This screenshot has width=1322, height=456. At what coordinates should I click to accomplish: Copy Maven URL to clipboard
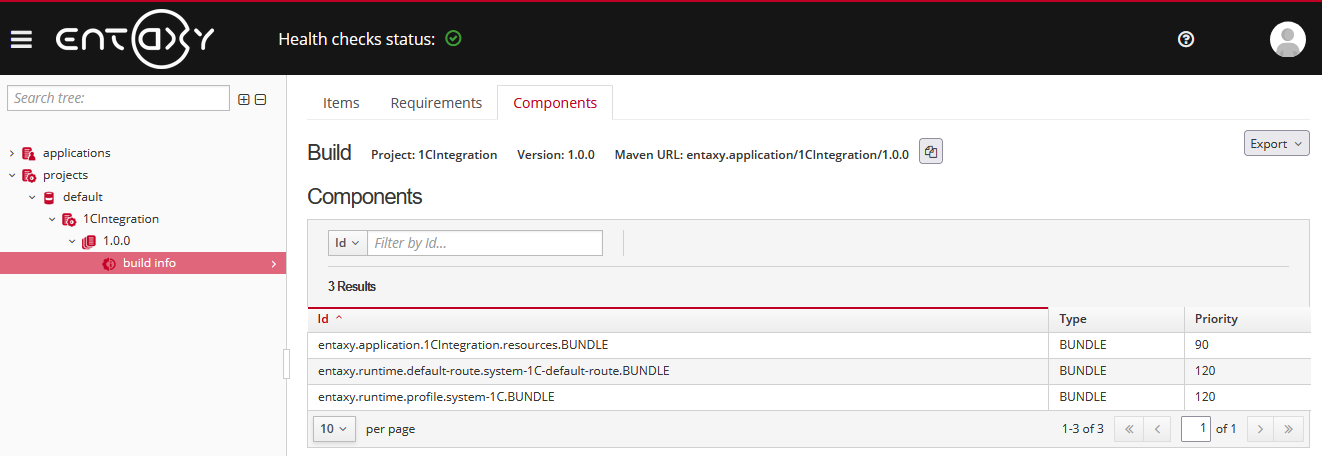pos(931,152)
